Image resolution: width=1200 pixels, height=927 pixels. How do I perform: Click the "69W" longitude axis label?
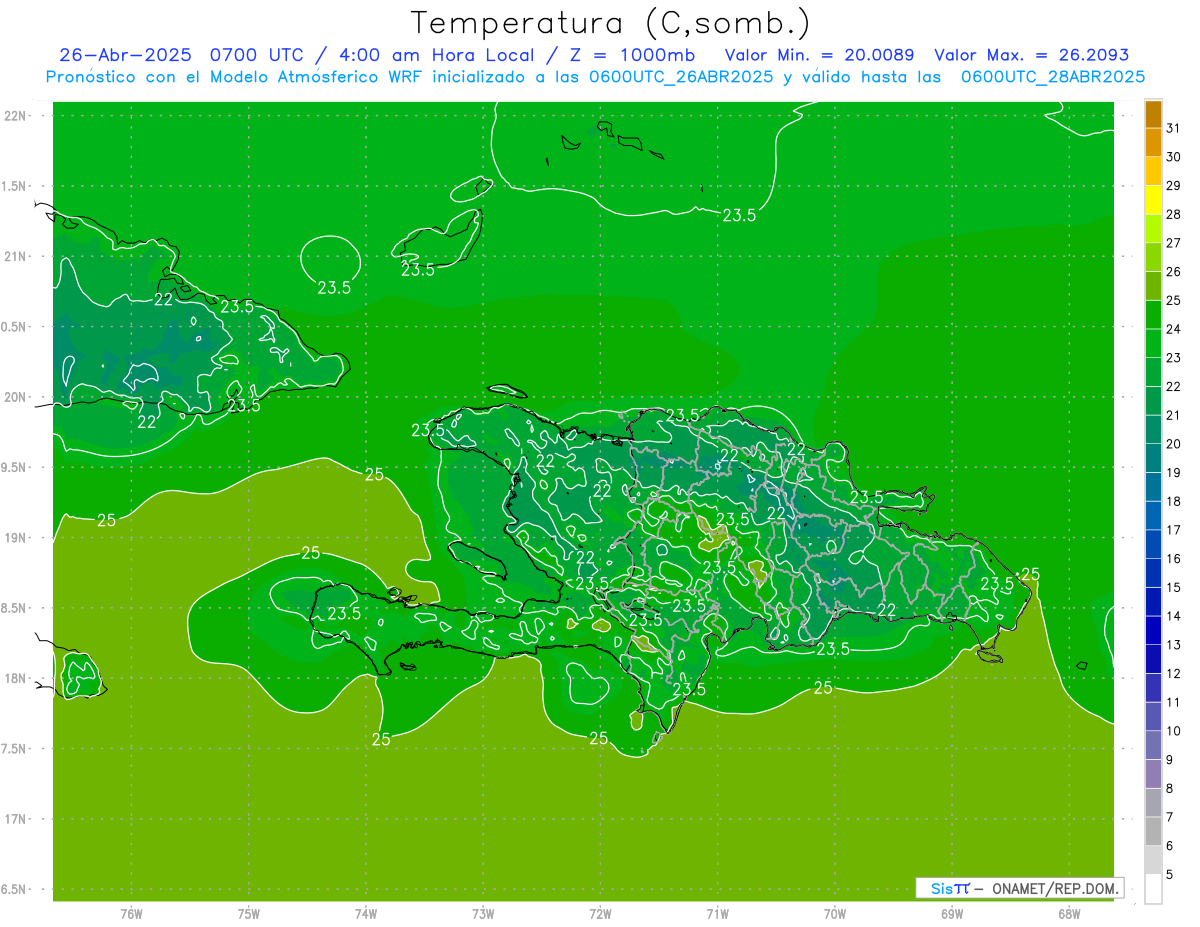pyautogui.click(x=952, y=913)
